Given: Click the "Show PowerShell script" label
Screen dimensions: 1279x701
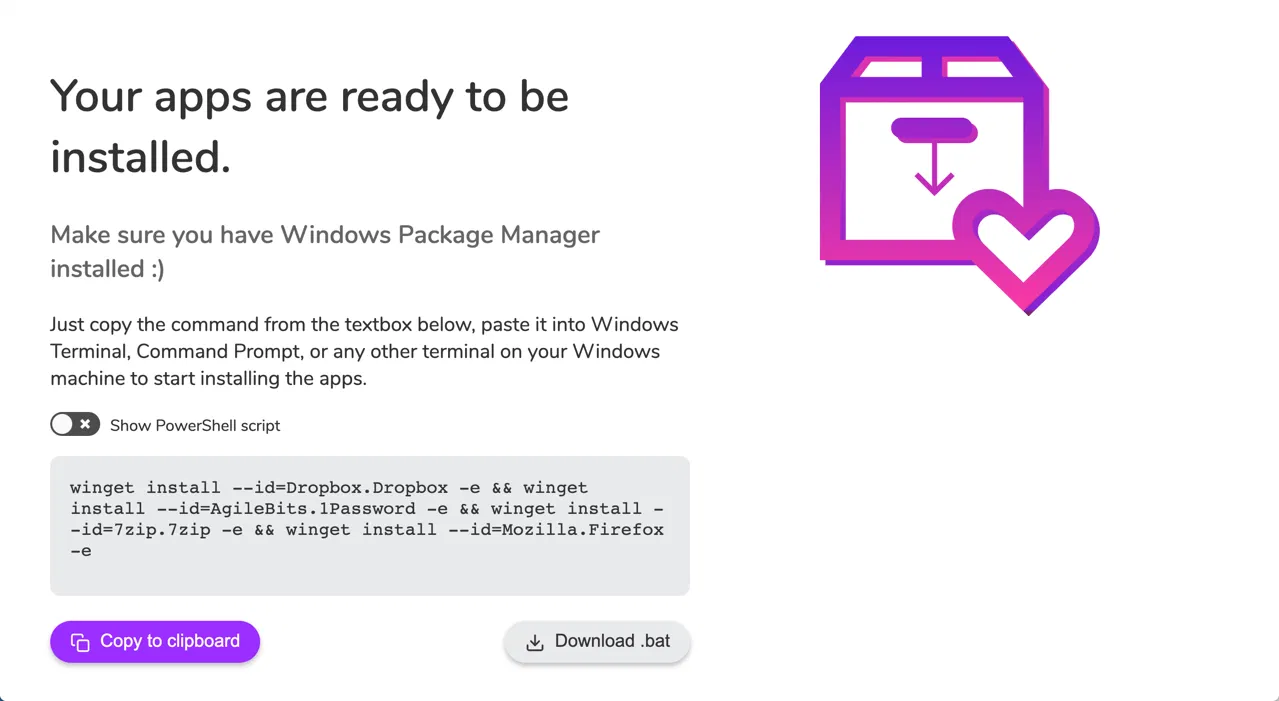Looking at the screenshot, I should tap(195, 425).
